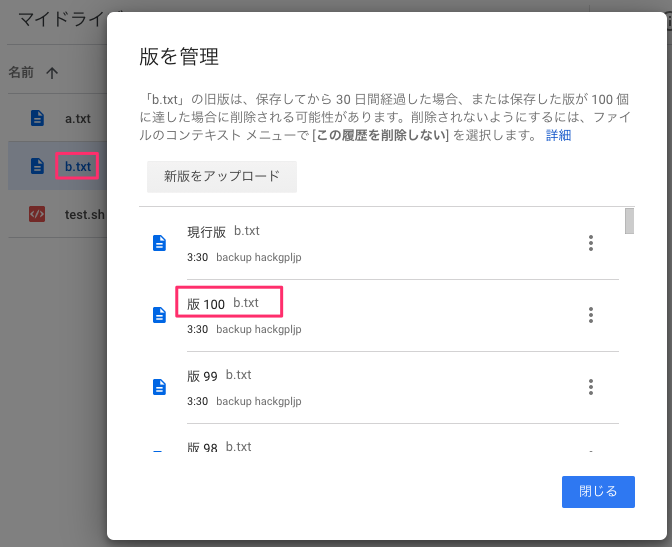Screen dimensions: 672x547
Task: Click the 名前 column header
Action: [21, 72]
